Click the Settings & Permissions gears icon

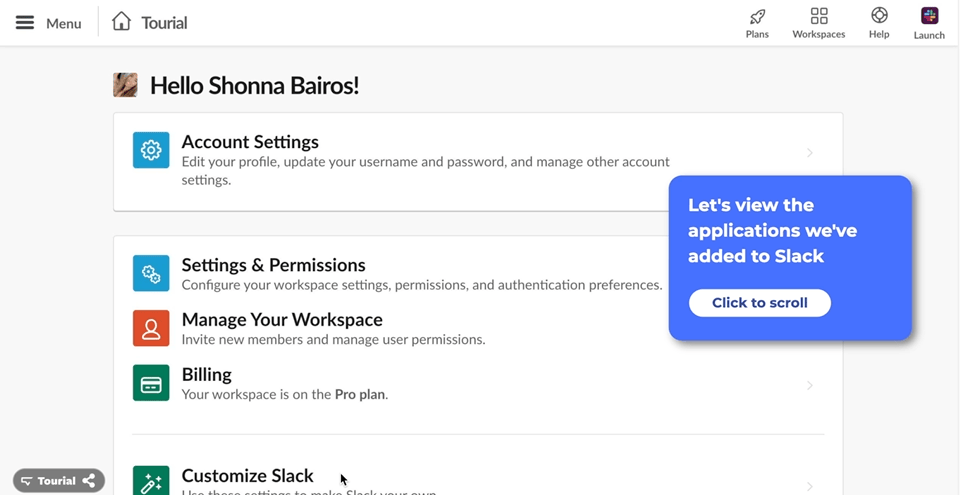(151, 274)
